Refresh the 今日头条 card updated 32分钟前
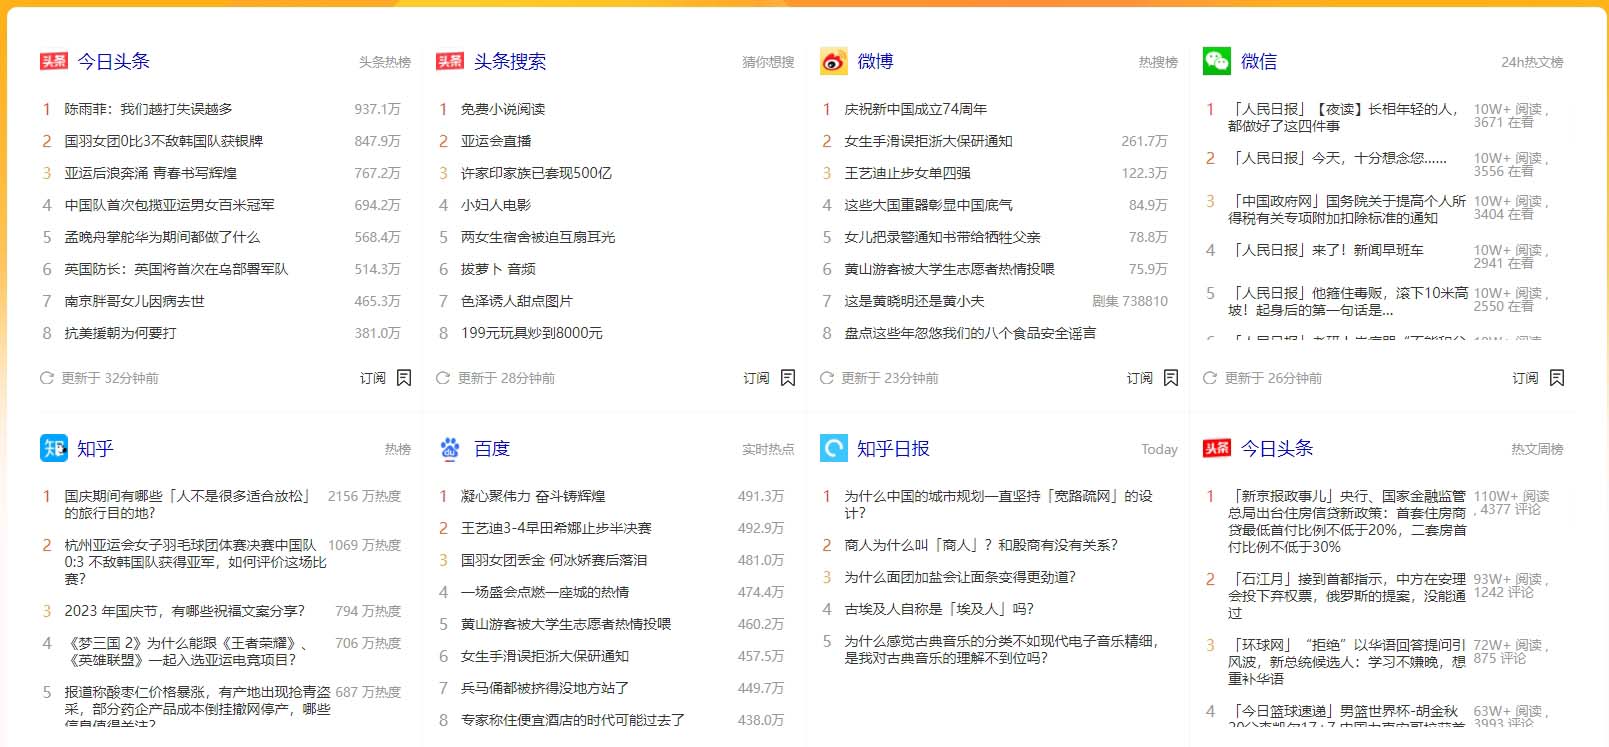 point(47,378)
